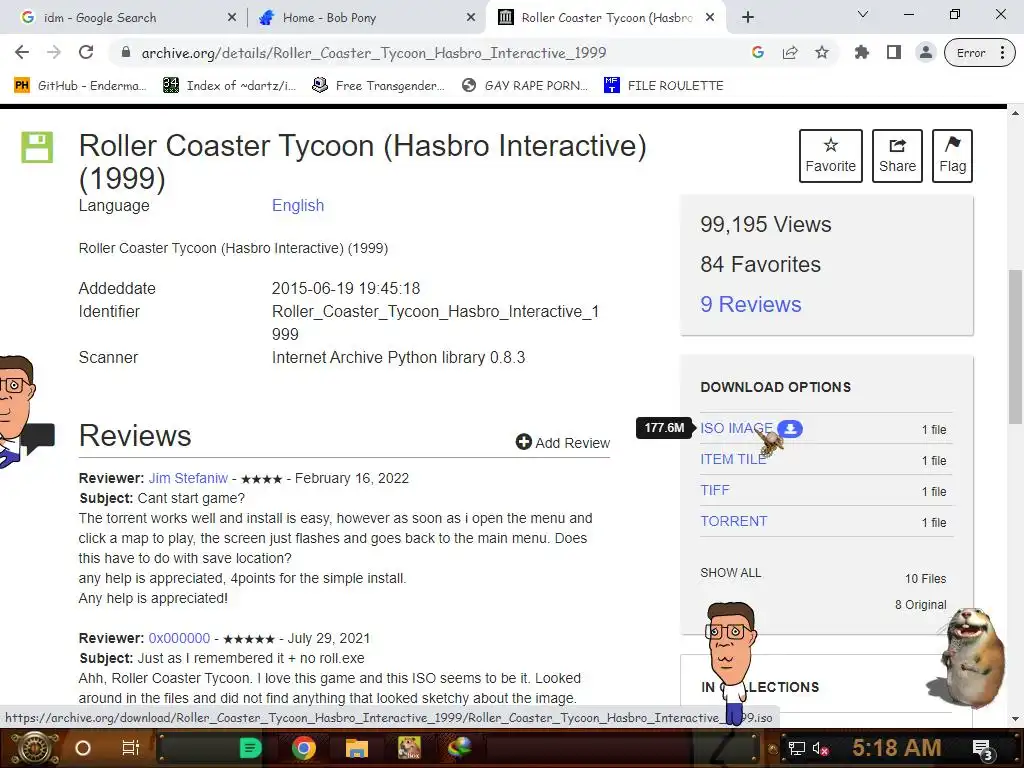
Task: Open the GitHub - Enderma... bookmark
Action: point(80,86)
